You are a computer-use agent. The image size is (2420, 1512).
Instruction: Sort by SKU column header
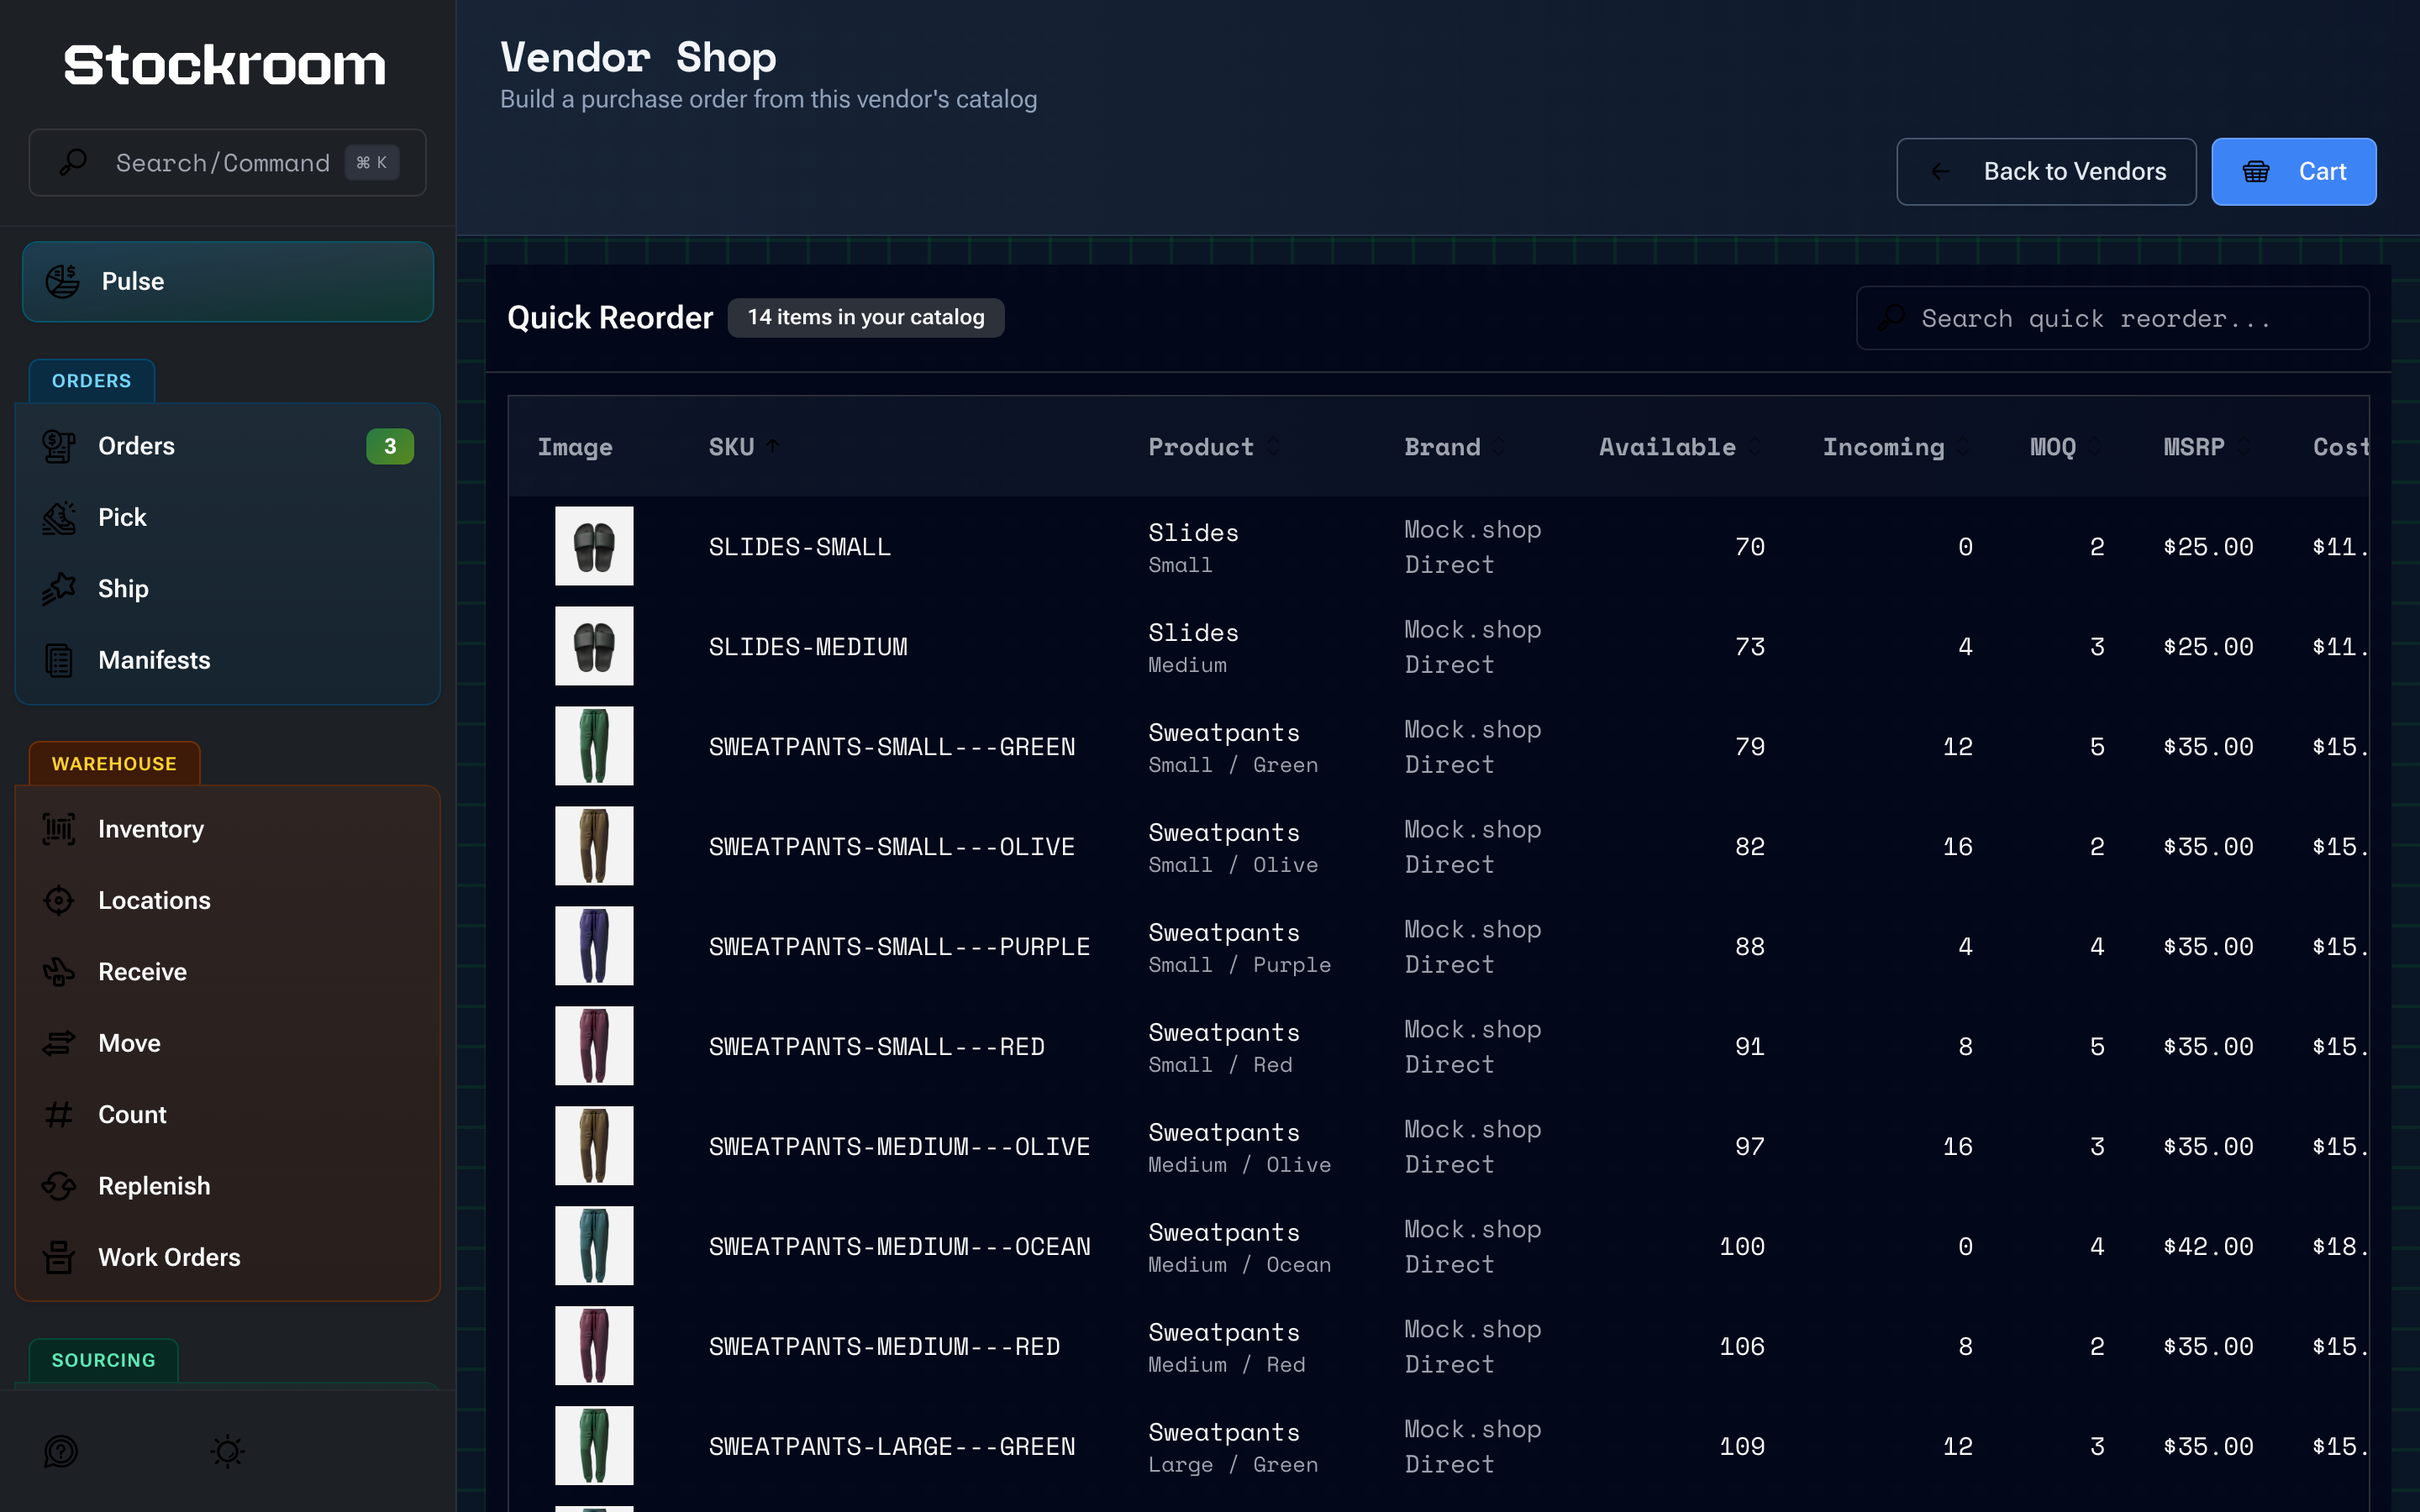(743, 447)
